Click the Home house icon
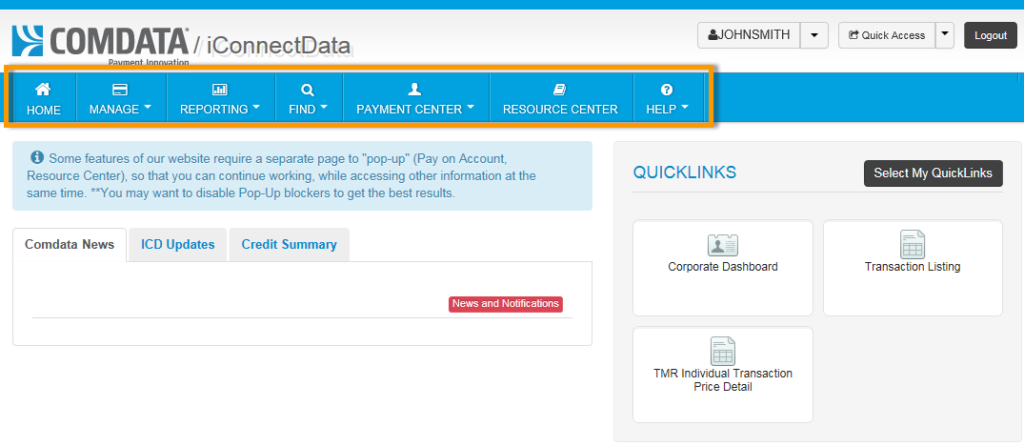 point(43,89)
